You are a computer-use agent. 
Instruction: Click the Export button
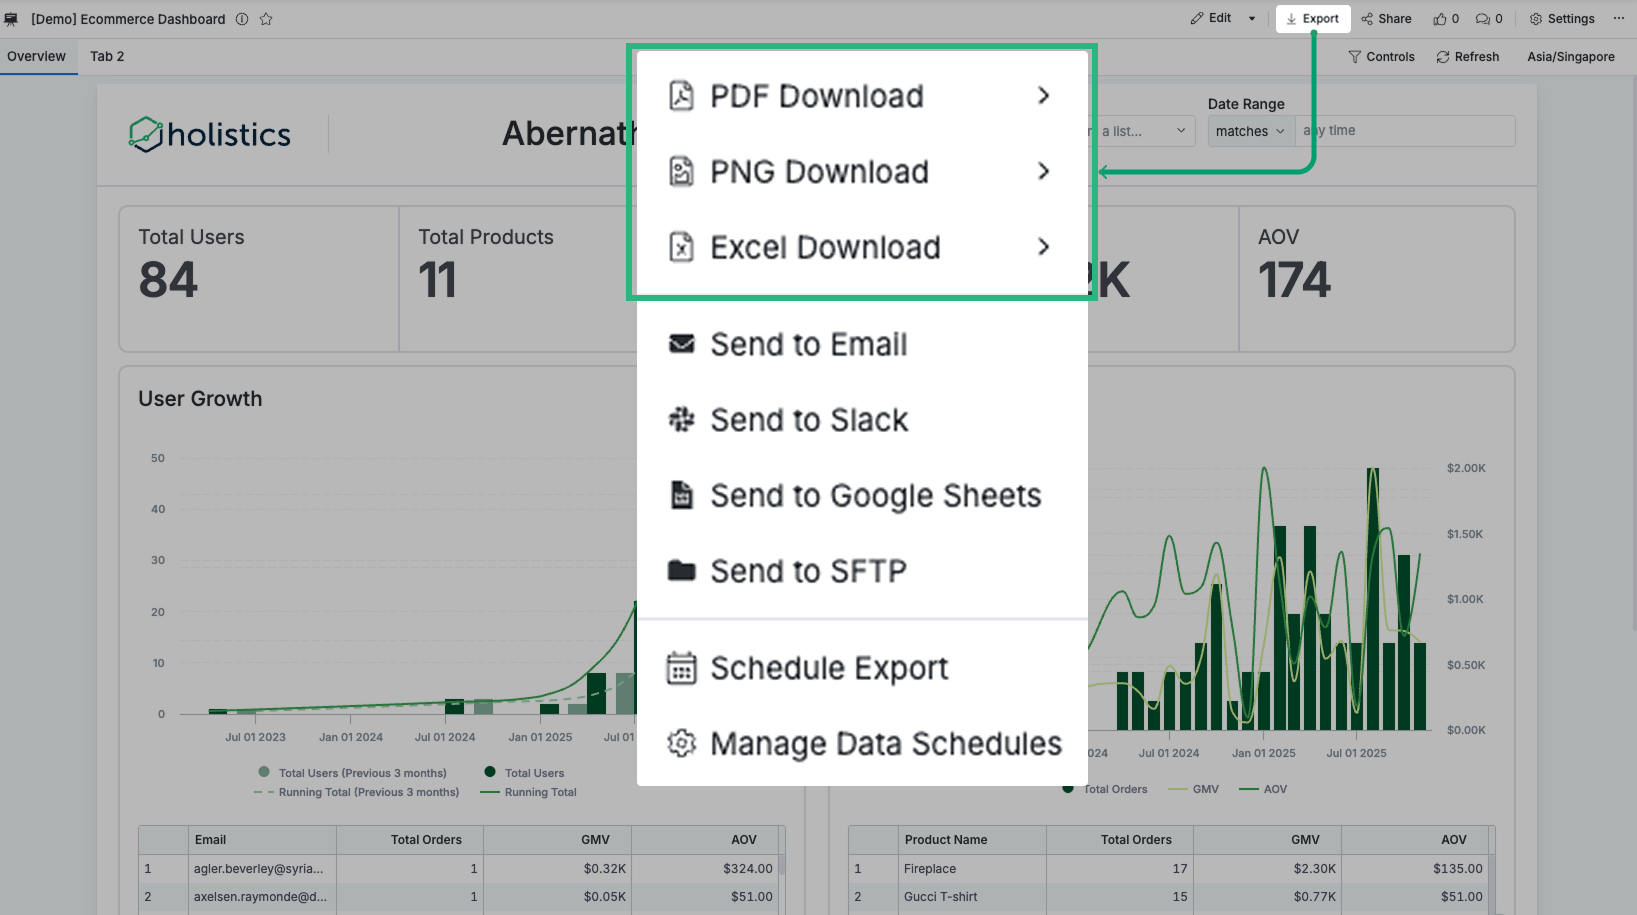[1313, 18]
